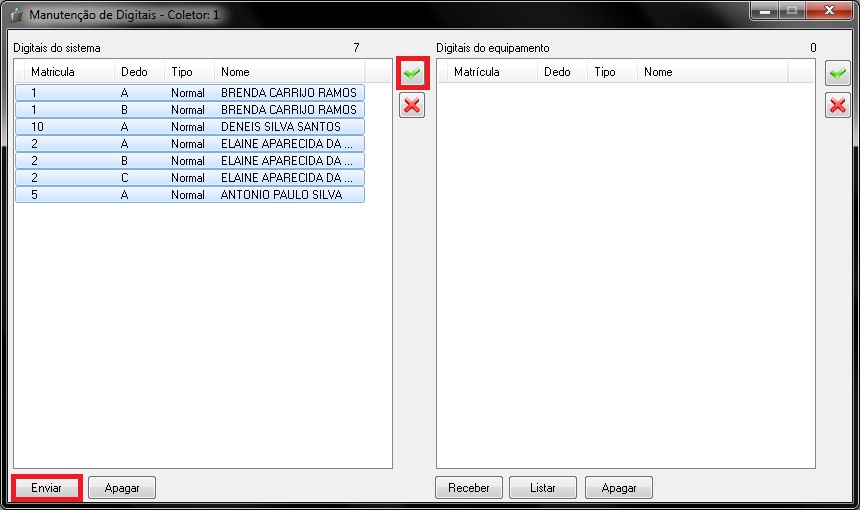Click red X icon right of equipment list

(837, 106)
